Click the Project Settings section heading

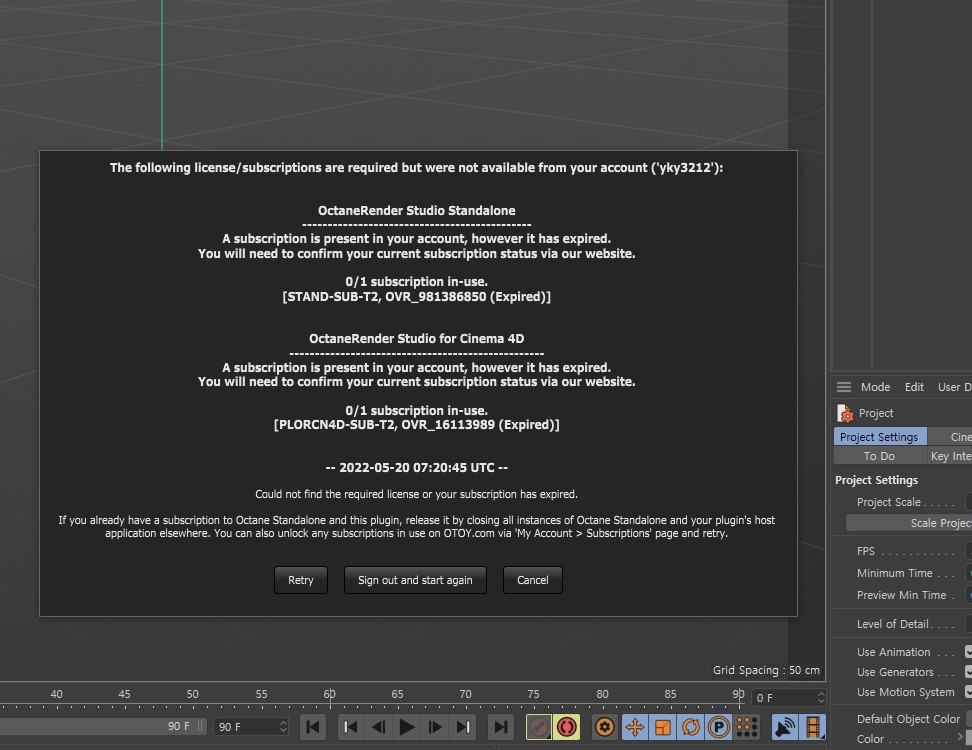tap(876, 480)
